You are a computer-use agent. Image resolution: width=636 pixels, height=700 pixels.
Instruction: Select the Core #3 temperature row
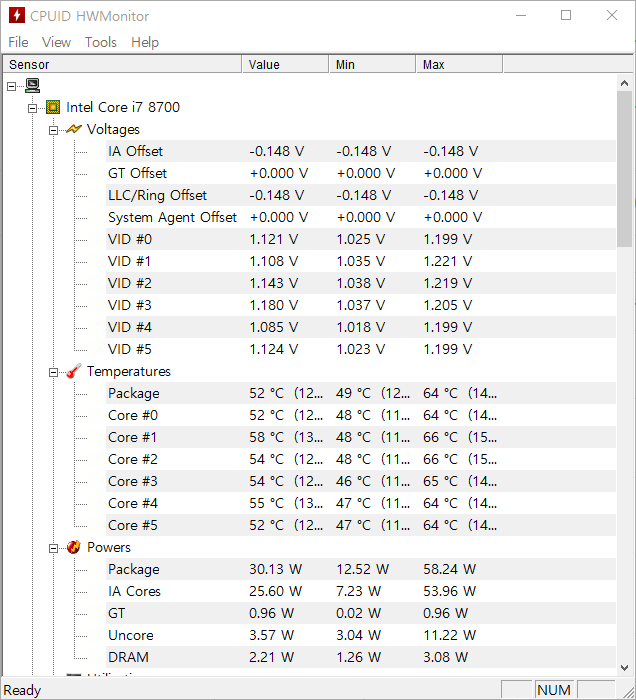pyautogui.click(x=361, y=481)
